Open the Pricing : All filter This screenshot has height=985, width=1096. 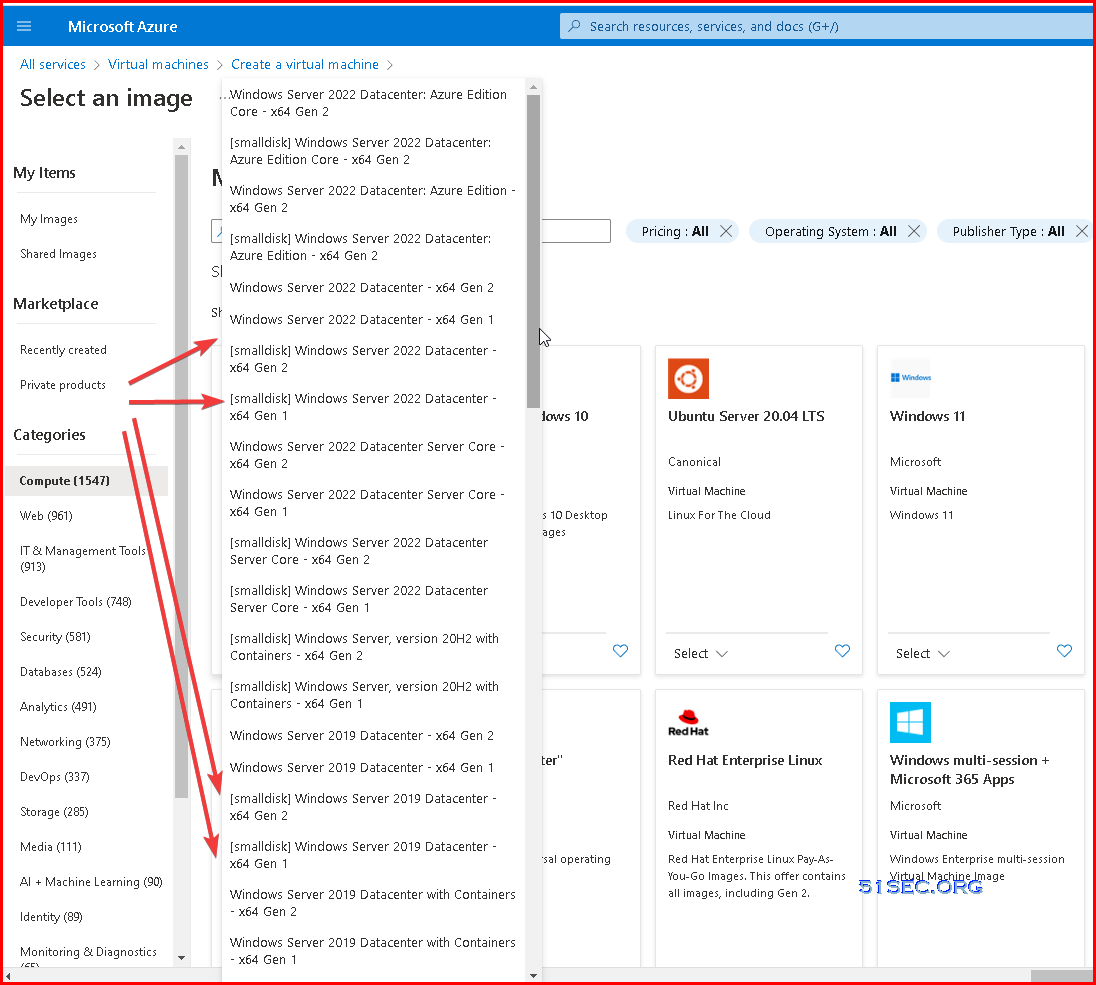(675, 231)
